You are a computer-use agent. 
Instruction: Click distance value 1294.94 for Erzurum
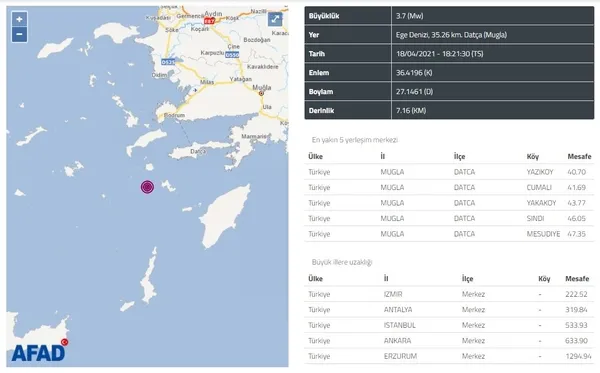pyautogui.click(x=578, y=357)
